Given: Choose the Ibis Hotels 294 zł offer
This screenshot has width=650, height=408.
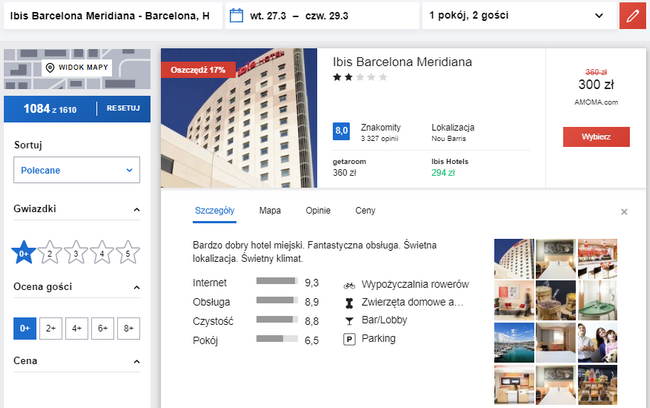Looking at the screenshot, I should pyautogui.click(x=450, y=168).
